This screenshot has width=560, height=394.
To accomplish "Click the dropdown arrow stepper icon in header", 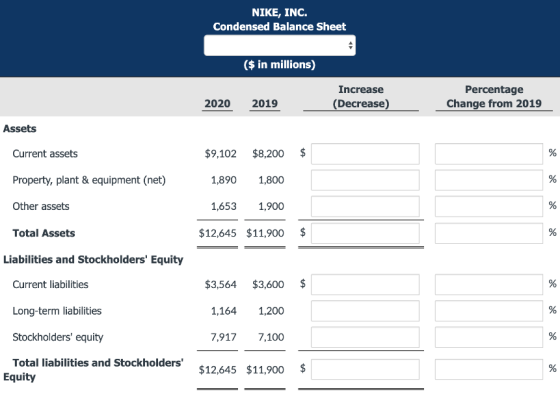I will [350, 45].
